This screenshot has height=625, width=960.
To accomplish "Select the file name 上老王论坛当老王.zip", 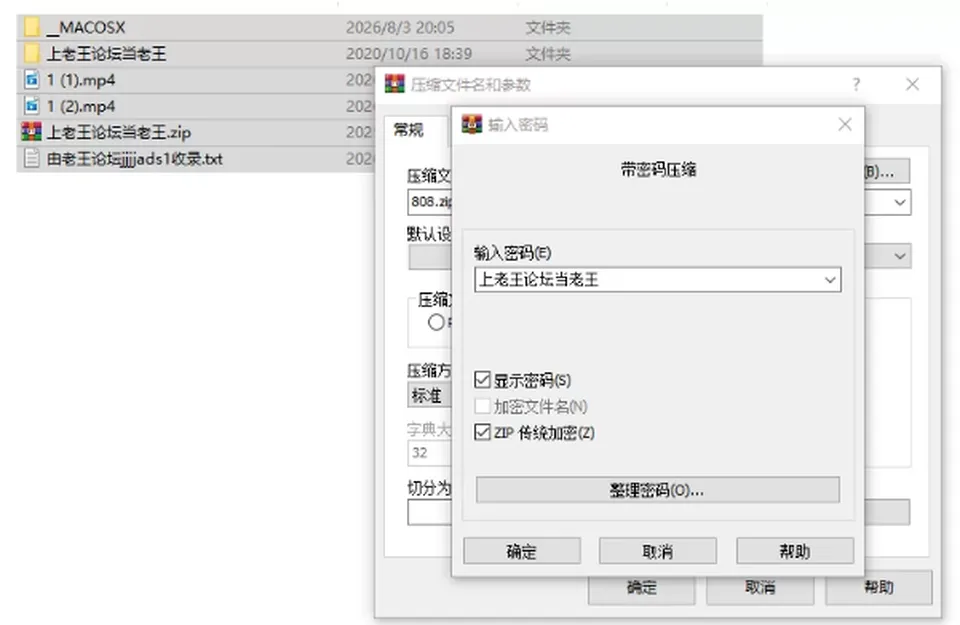I will pos(119,132).
